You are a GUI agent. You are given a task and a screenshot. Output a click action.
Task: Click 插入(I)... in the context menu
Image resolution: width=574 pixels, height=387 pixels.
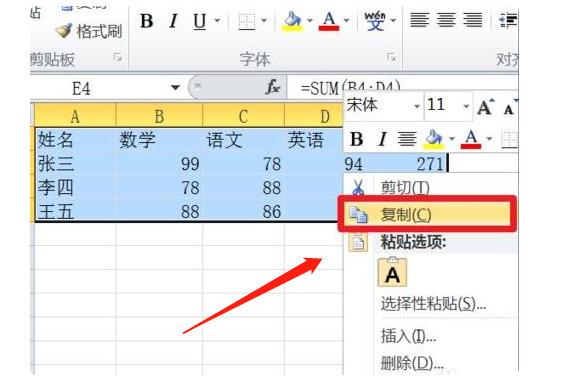(409, 335)
